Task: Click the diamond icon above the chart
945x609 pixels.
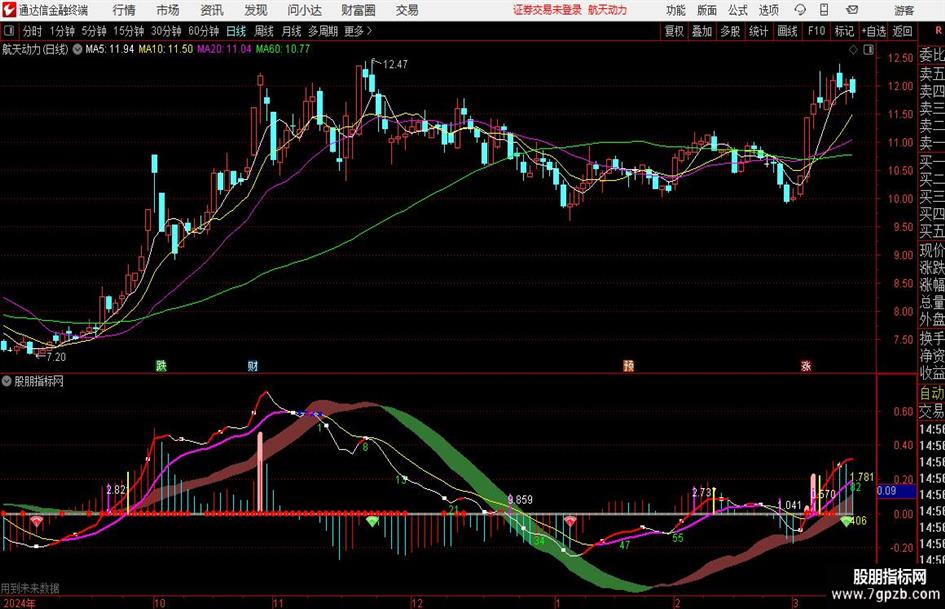Action: point(853,50)
